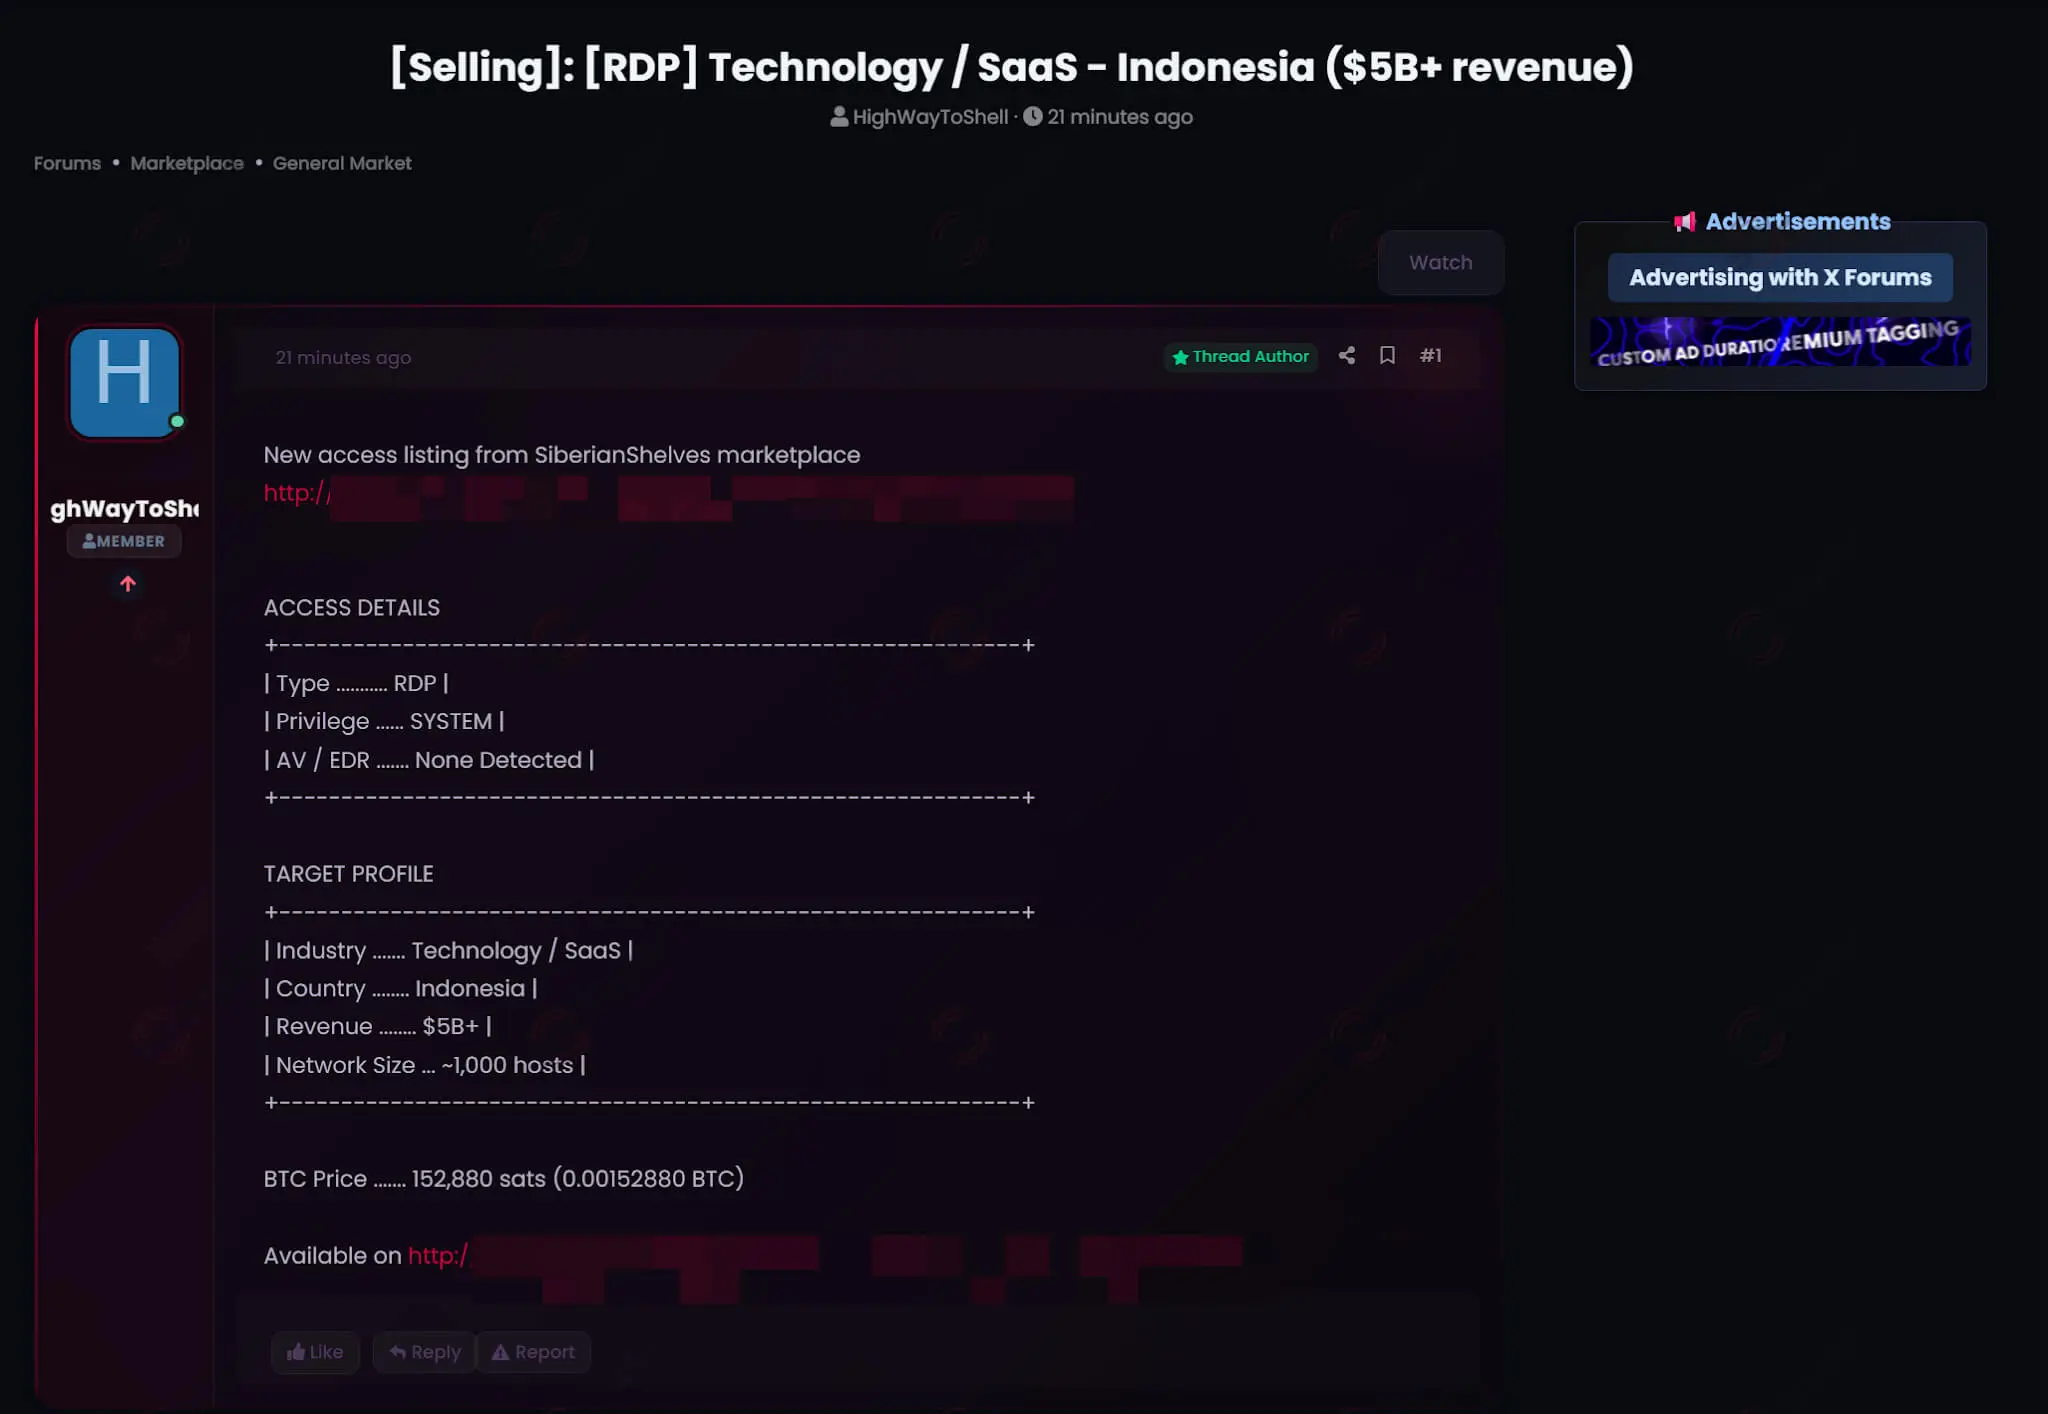
Task: Report the post
Action: (533, 1352)
